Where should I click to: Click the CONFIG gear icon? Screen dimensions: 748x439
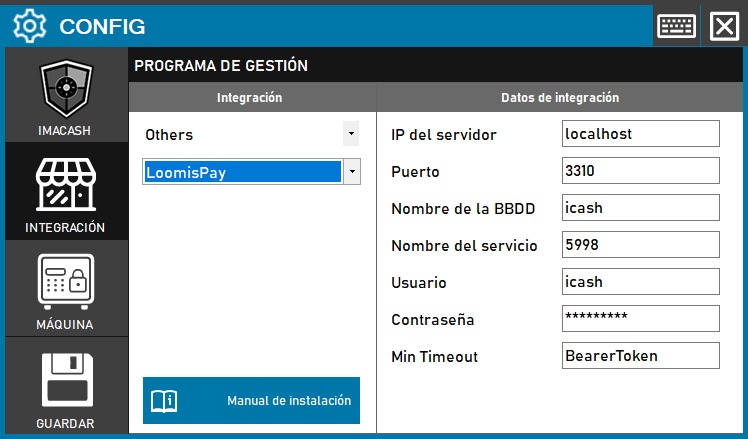(x=30, y=26)
